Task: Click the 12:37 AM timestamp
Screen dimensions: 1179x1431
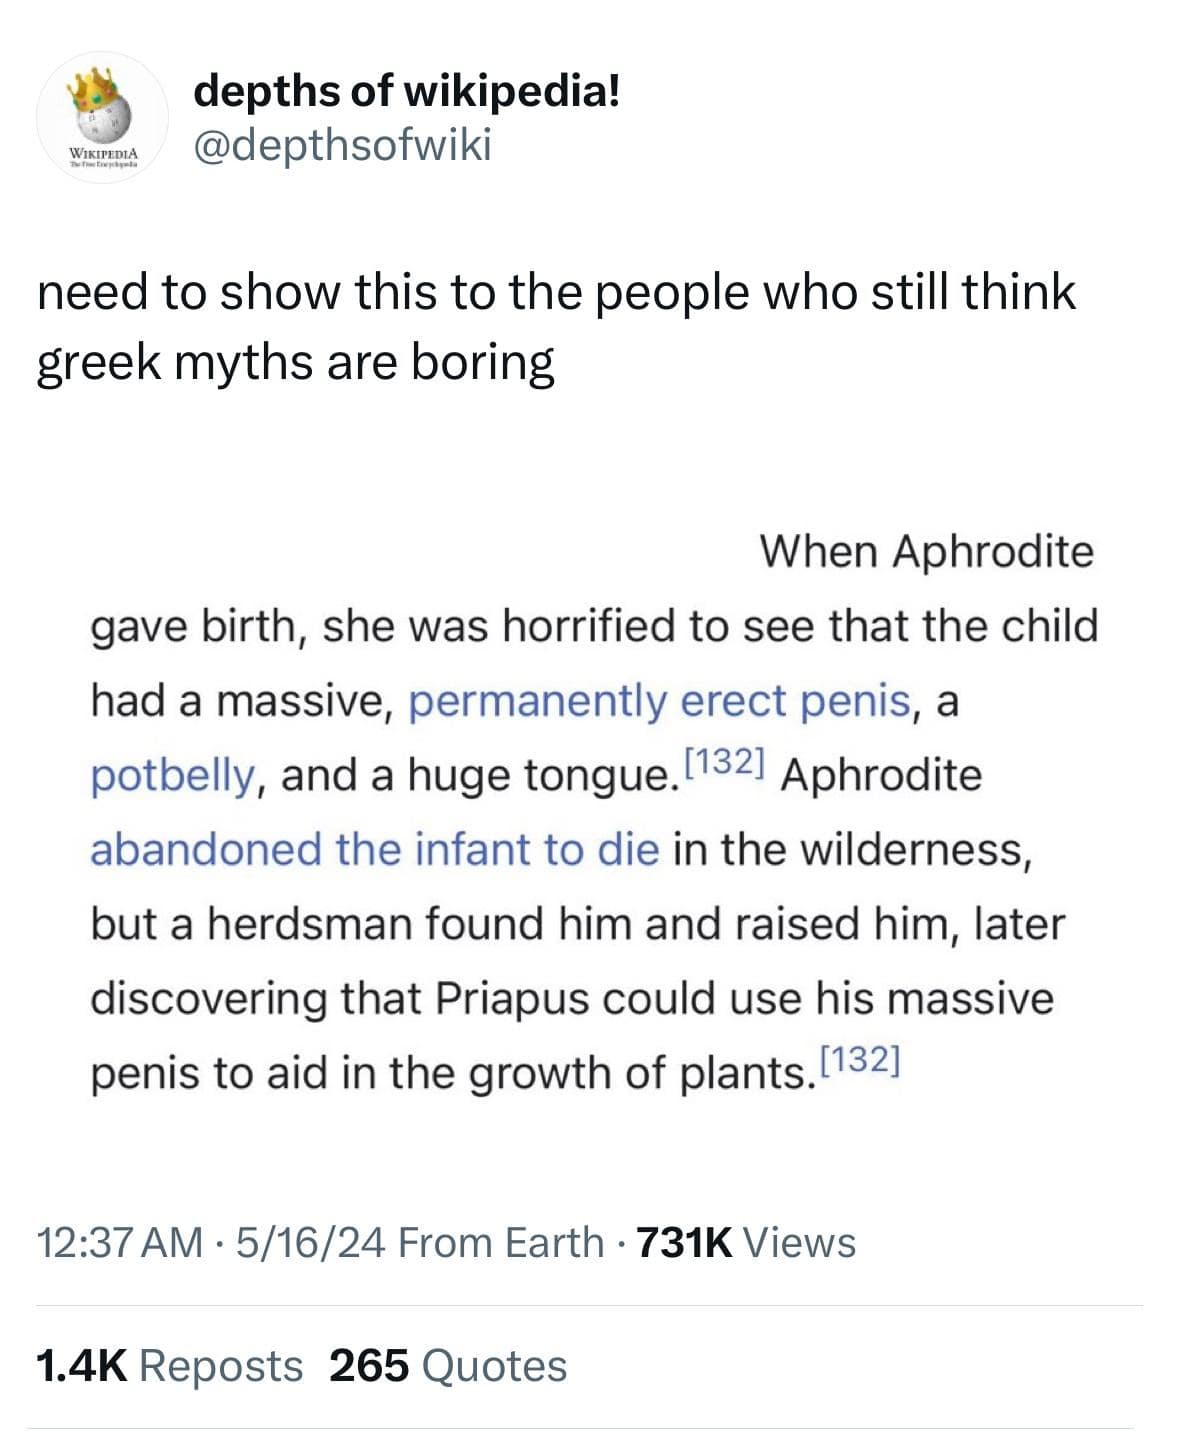Action: tap(119, 1243)
